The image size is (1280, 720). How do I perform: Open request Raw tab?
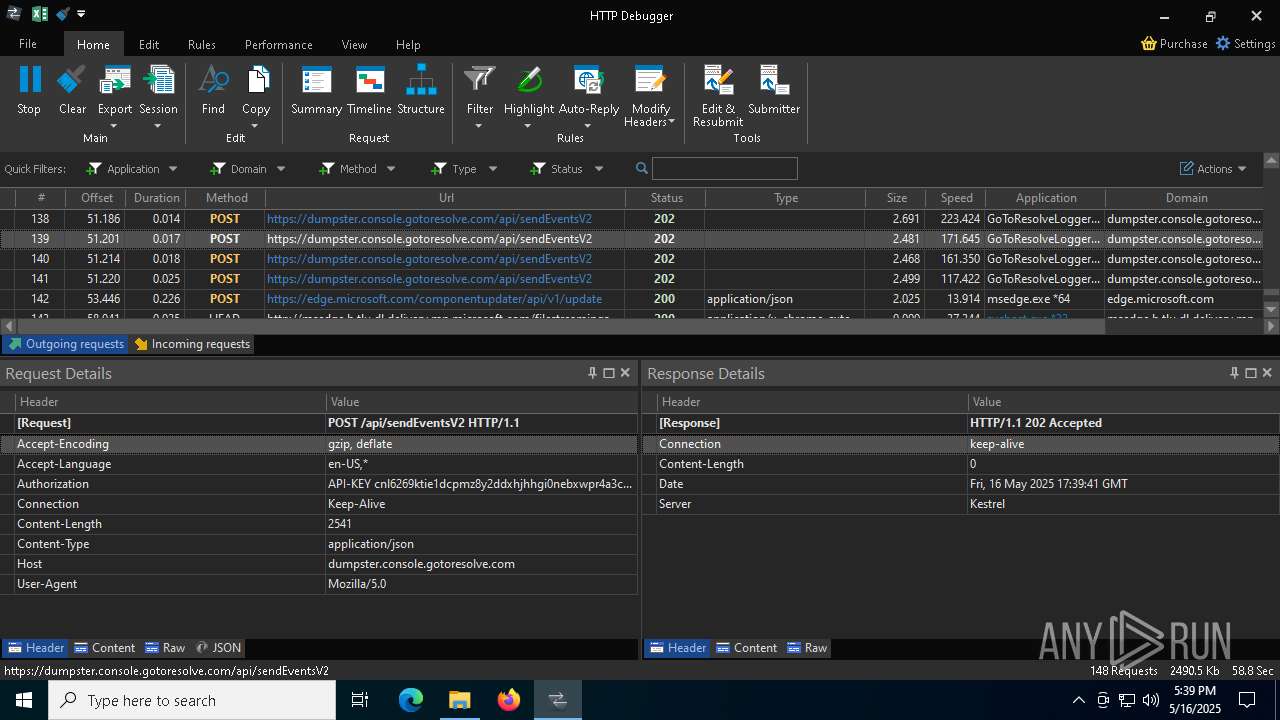(165, 648)
